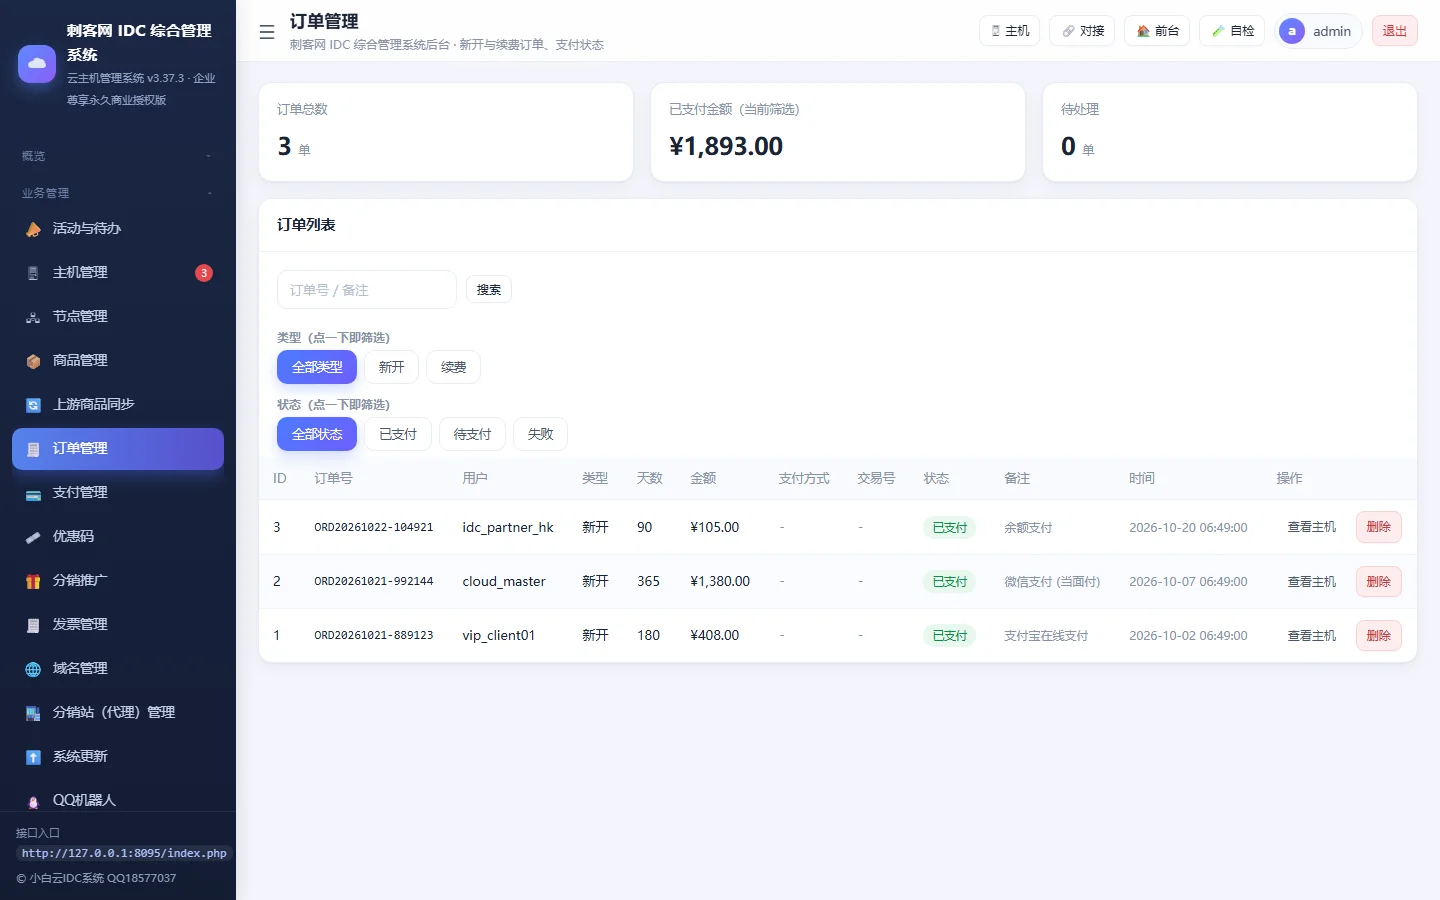This screenshot has width=1440, height=900.
Task: Open 分销推广 in the sidebar
Action: point(118,581)
